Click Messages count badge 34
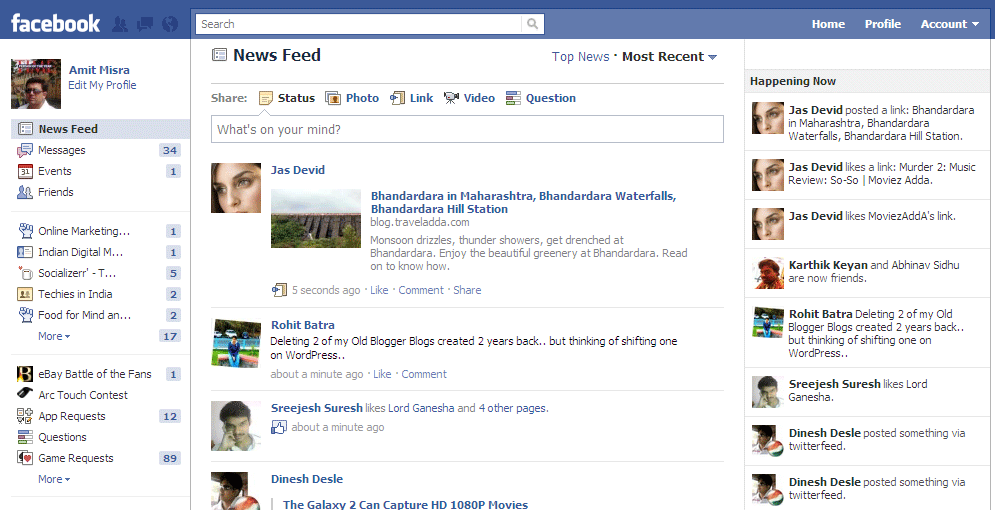The height and width of the screenshot is (510, 998). (x=170, y=150)
